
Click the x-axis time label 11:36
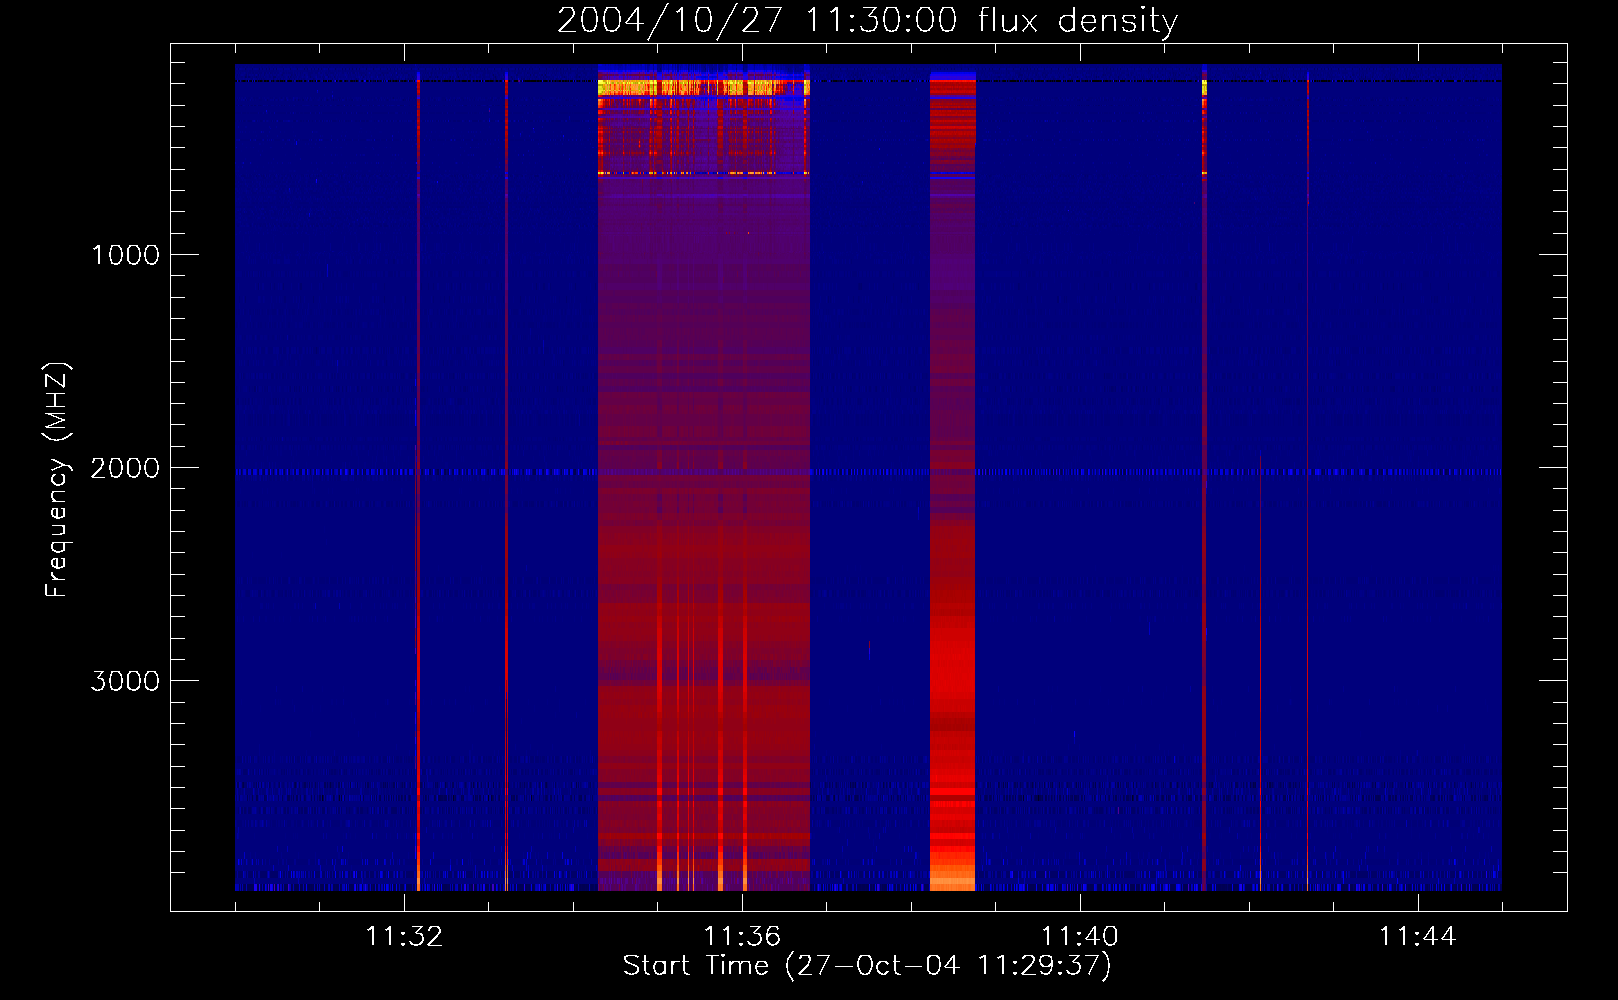[x=742, y=937]
